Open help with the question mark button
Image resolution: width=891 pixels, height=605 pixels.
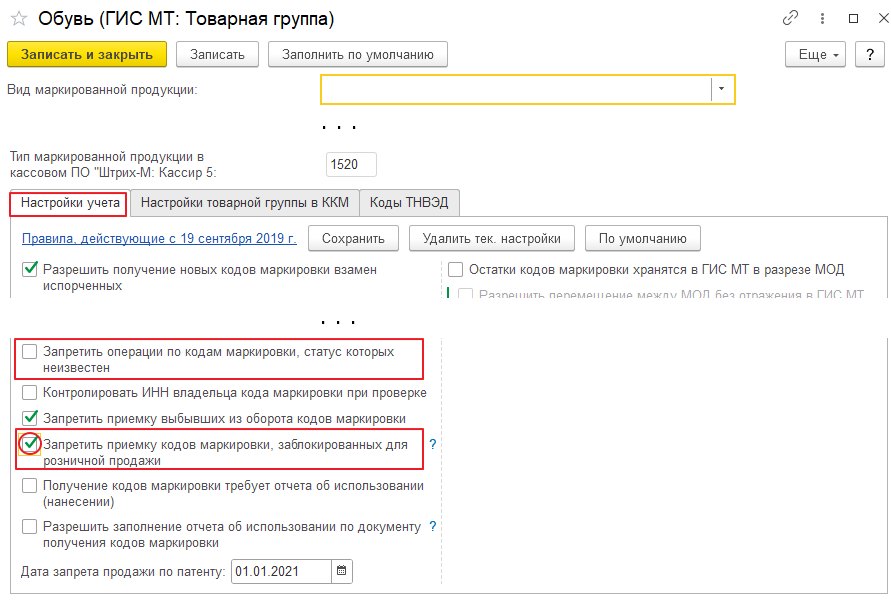[x=870, y=55]
